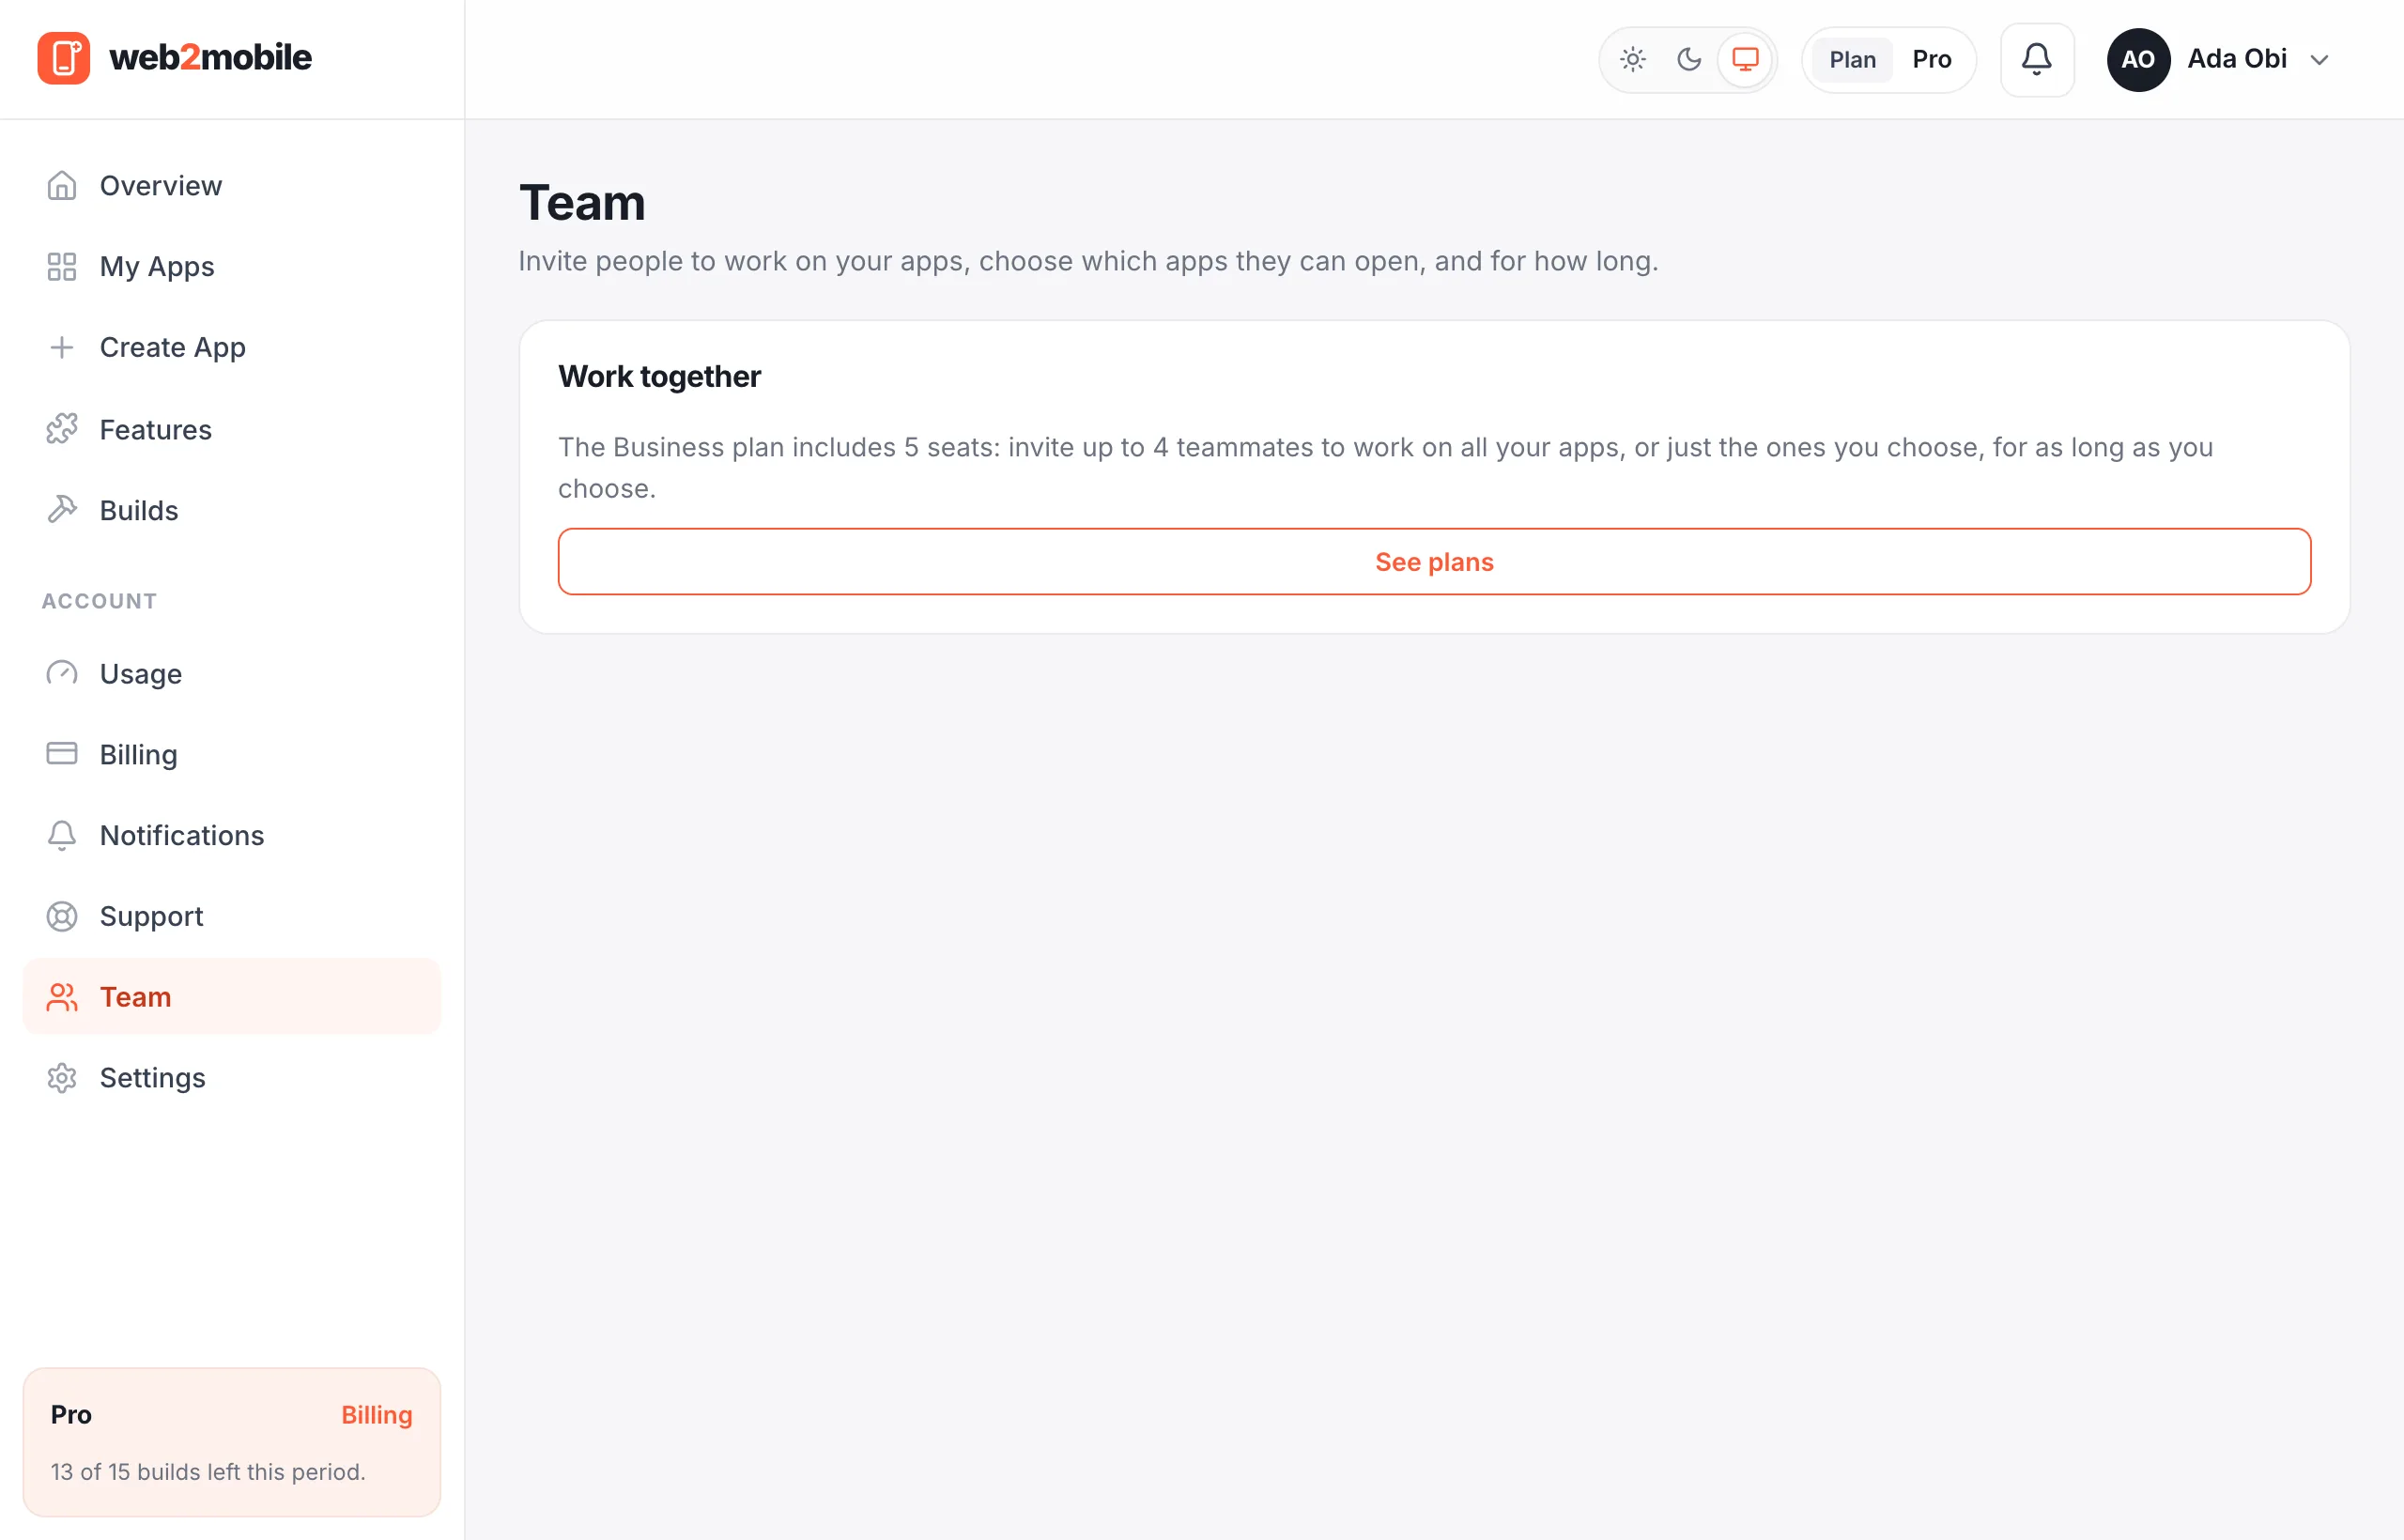Open the Overview menu label
Screen dimensions: 2404x1540
coord(161,186)
